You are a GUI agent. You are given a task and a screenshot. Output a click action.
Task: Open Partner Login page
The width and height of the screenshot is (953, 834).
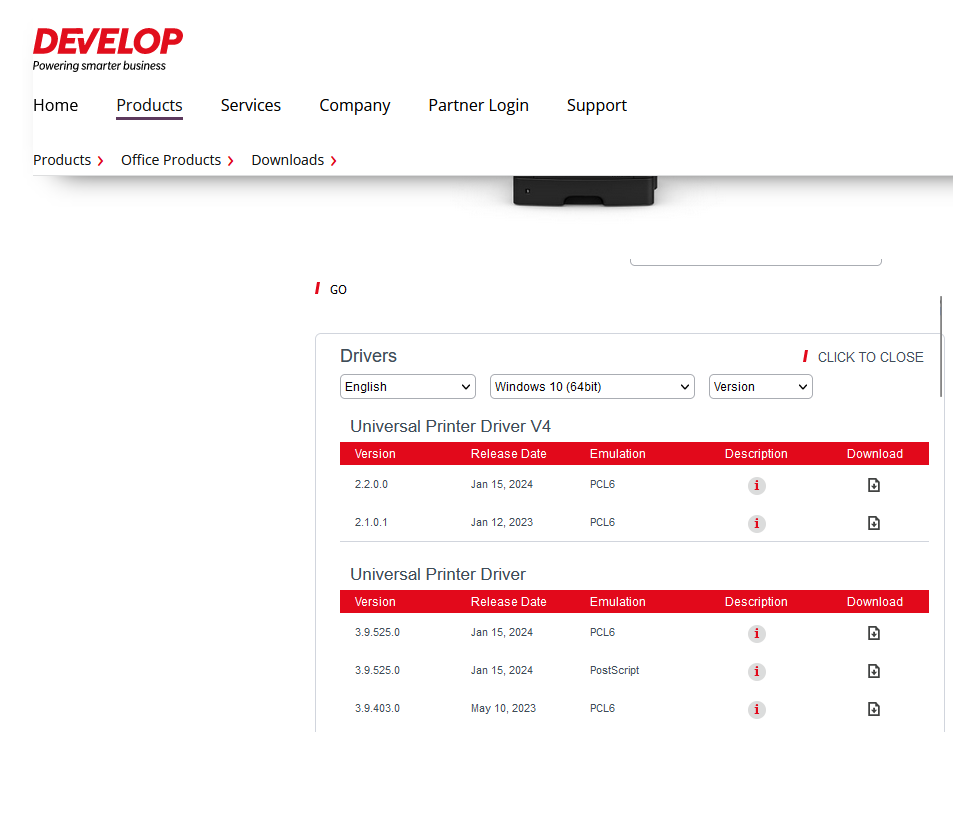pyautogui.click(x=478, y=106)
